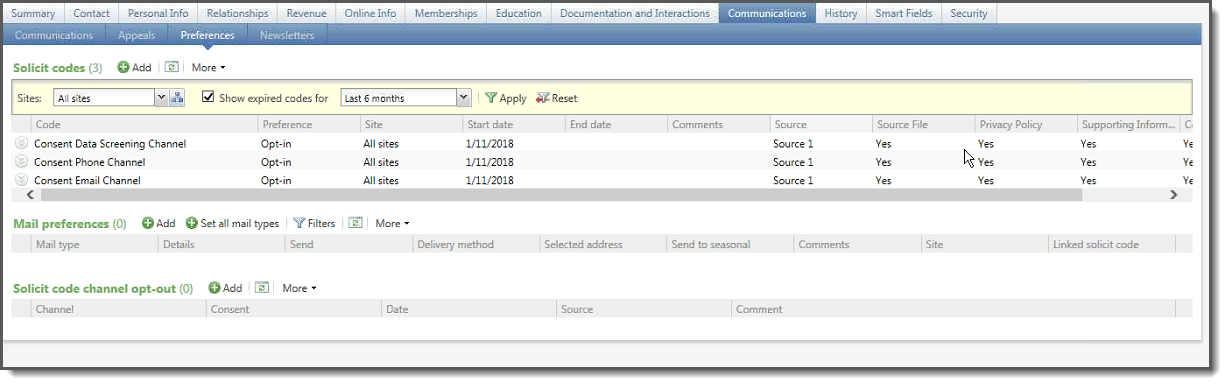
Task: Select the Newsletters sub-tab
Action: (x=287, y=35)
